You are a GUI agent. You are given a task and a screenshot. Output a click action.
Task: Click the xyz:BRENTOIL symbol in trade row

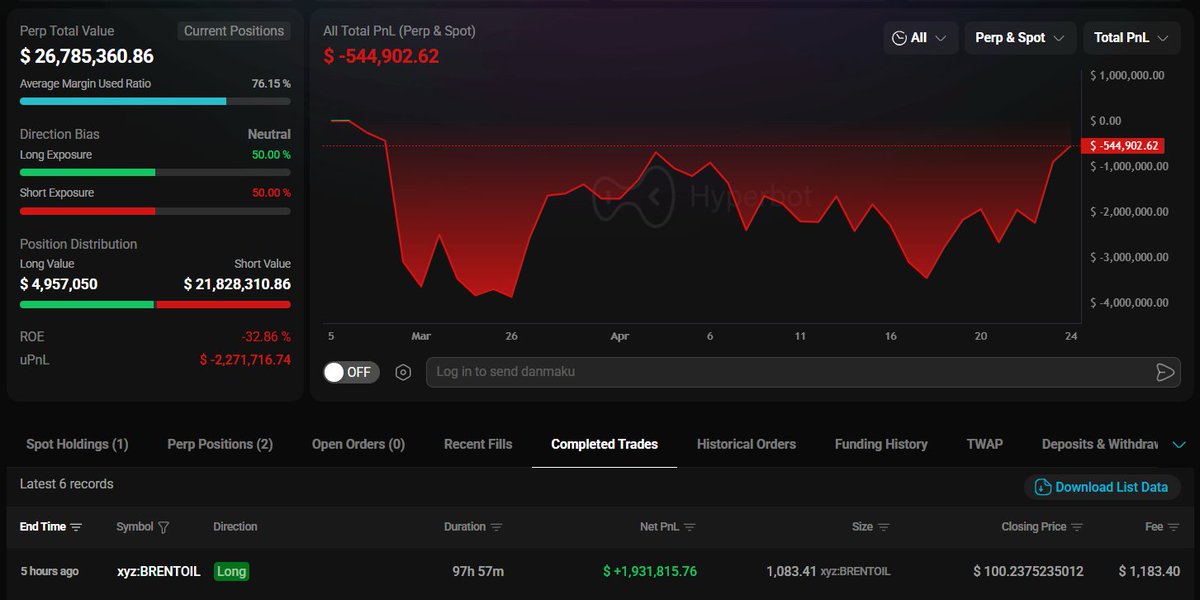click(158, 572)
